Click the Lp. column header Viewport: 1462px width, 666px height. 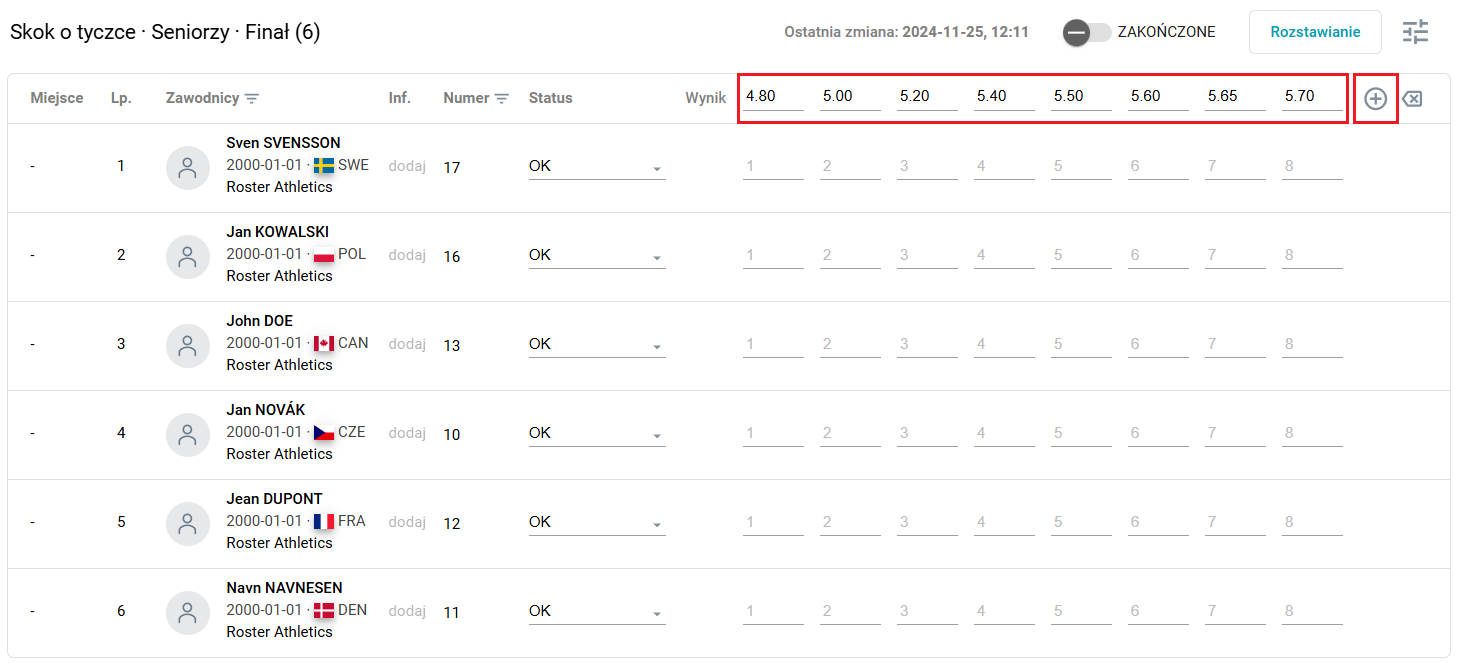(121, 98)
